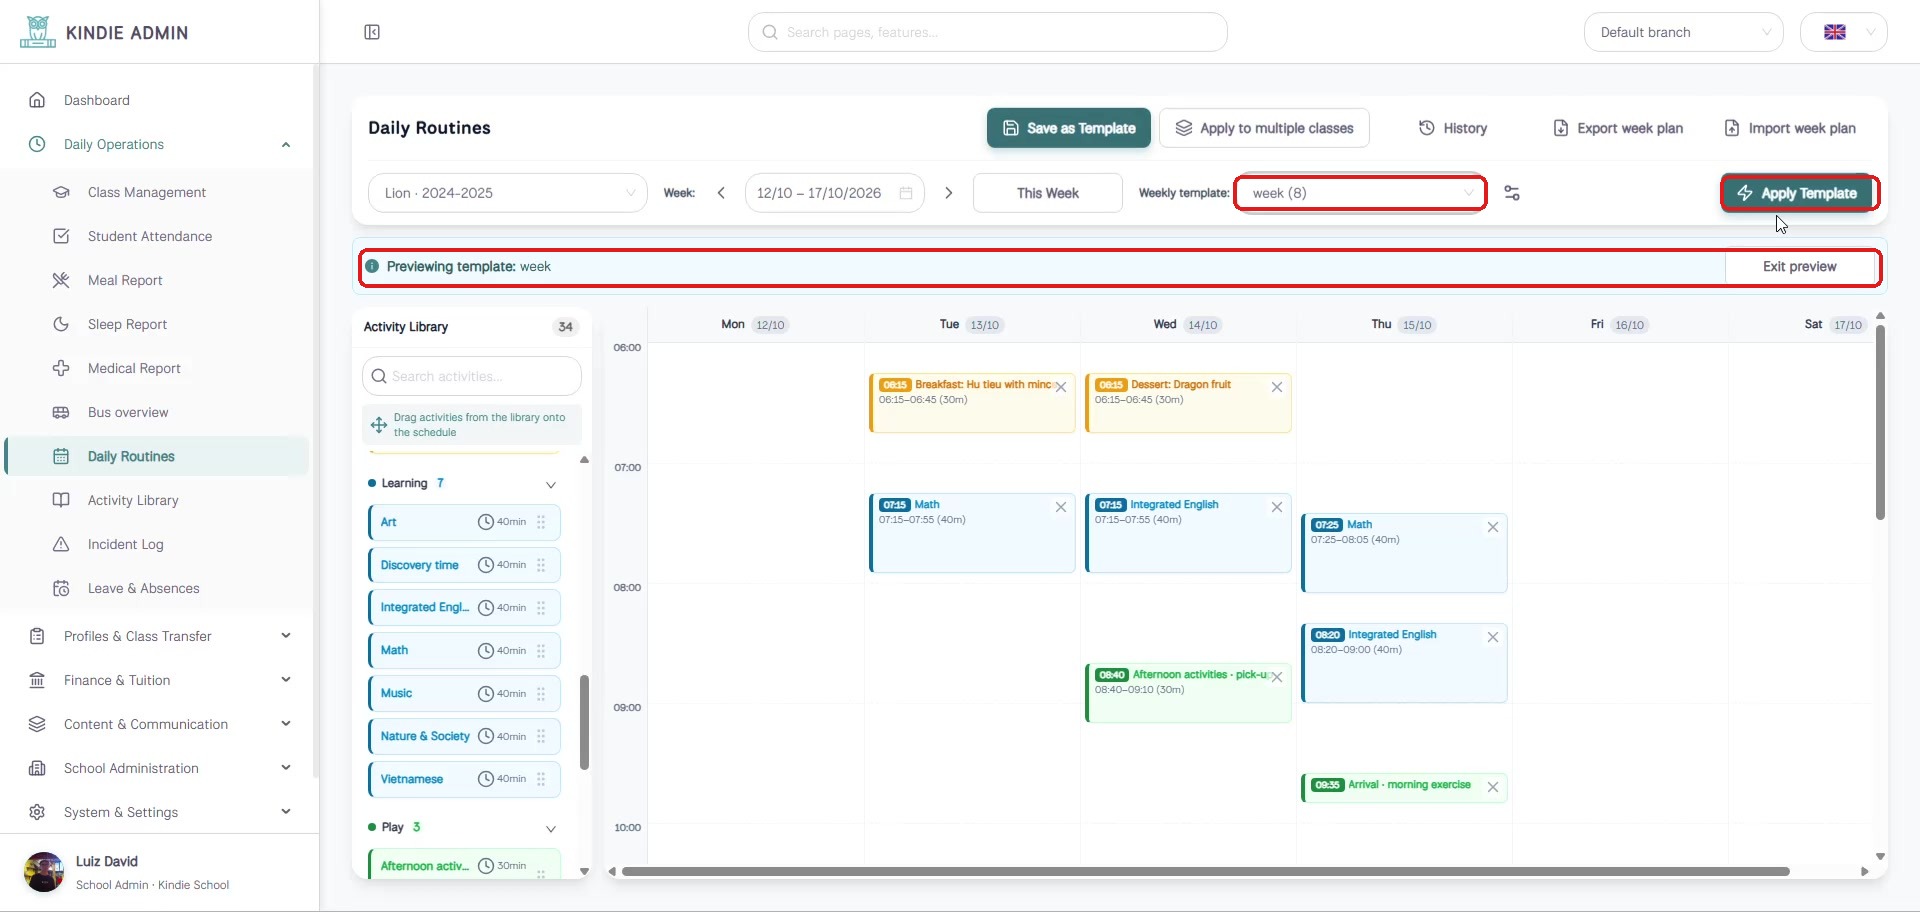Open Dashboard from sidebar
Screen dimensions: 1920x912
coord(97,100)
